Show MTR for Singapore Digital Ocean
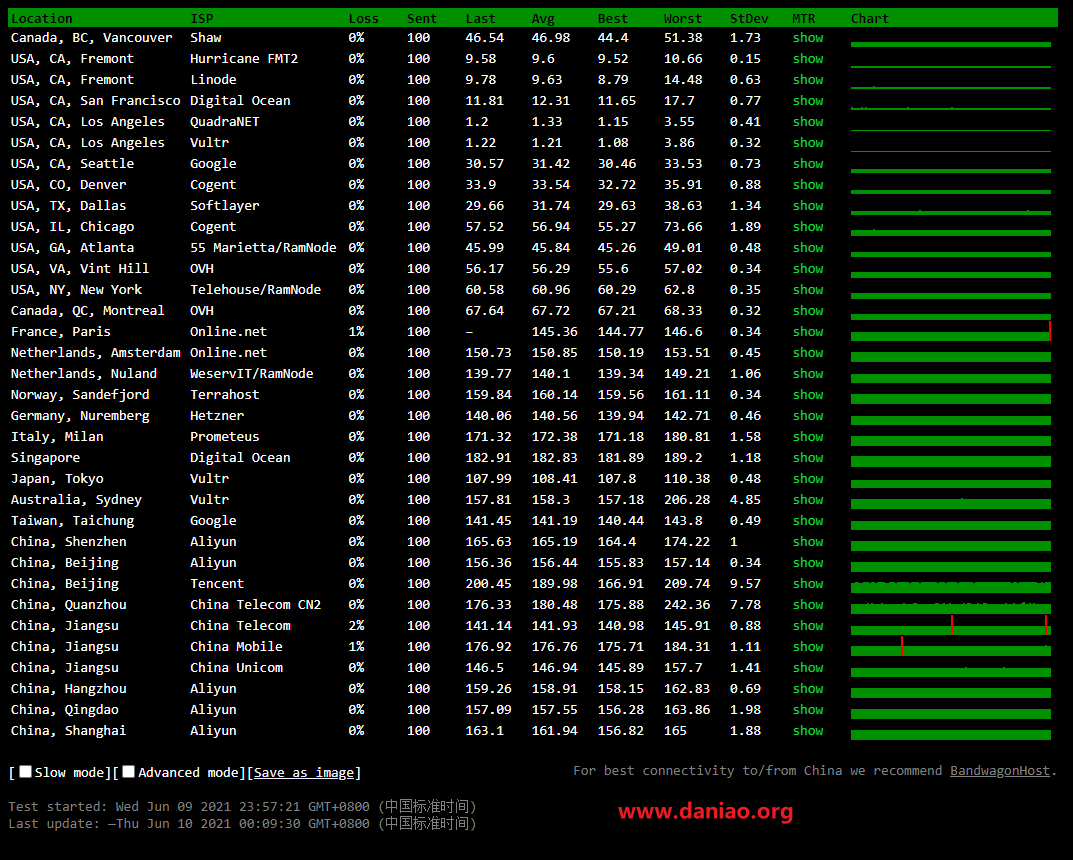 [x=807, y=458]
